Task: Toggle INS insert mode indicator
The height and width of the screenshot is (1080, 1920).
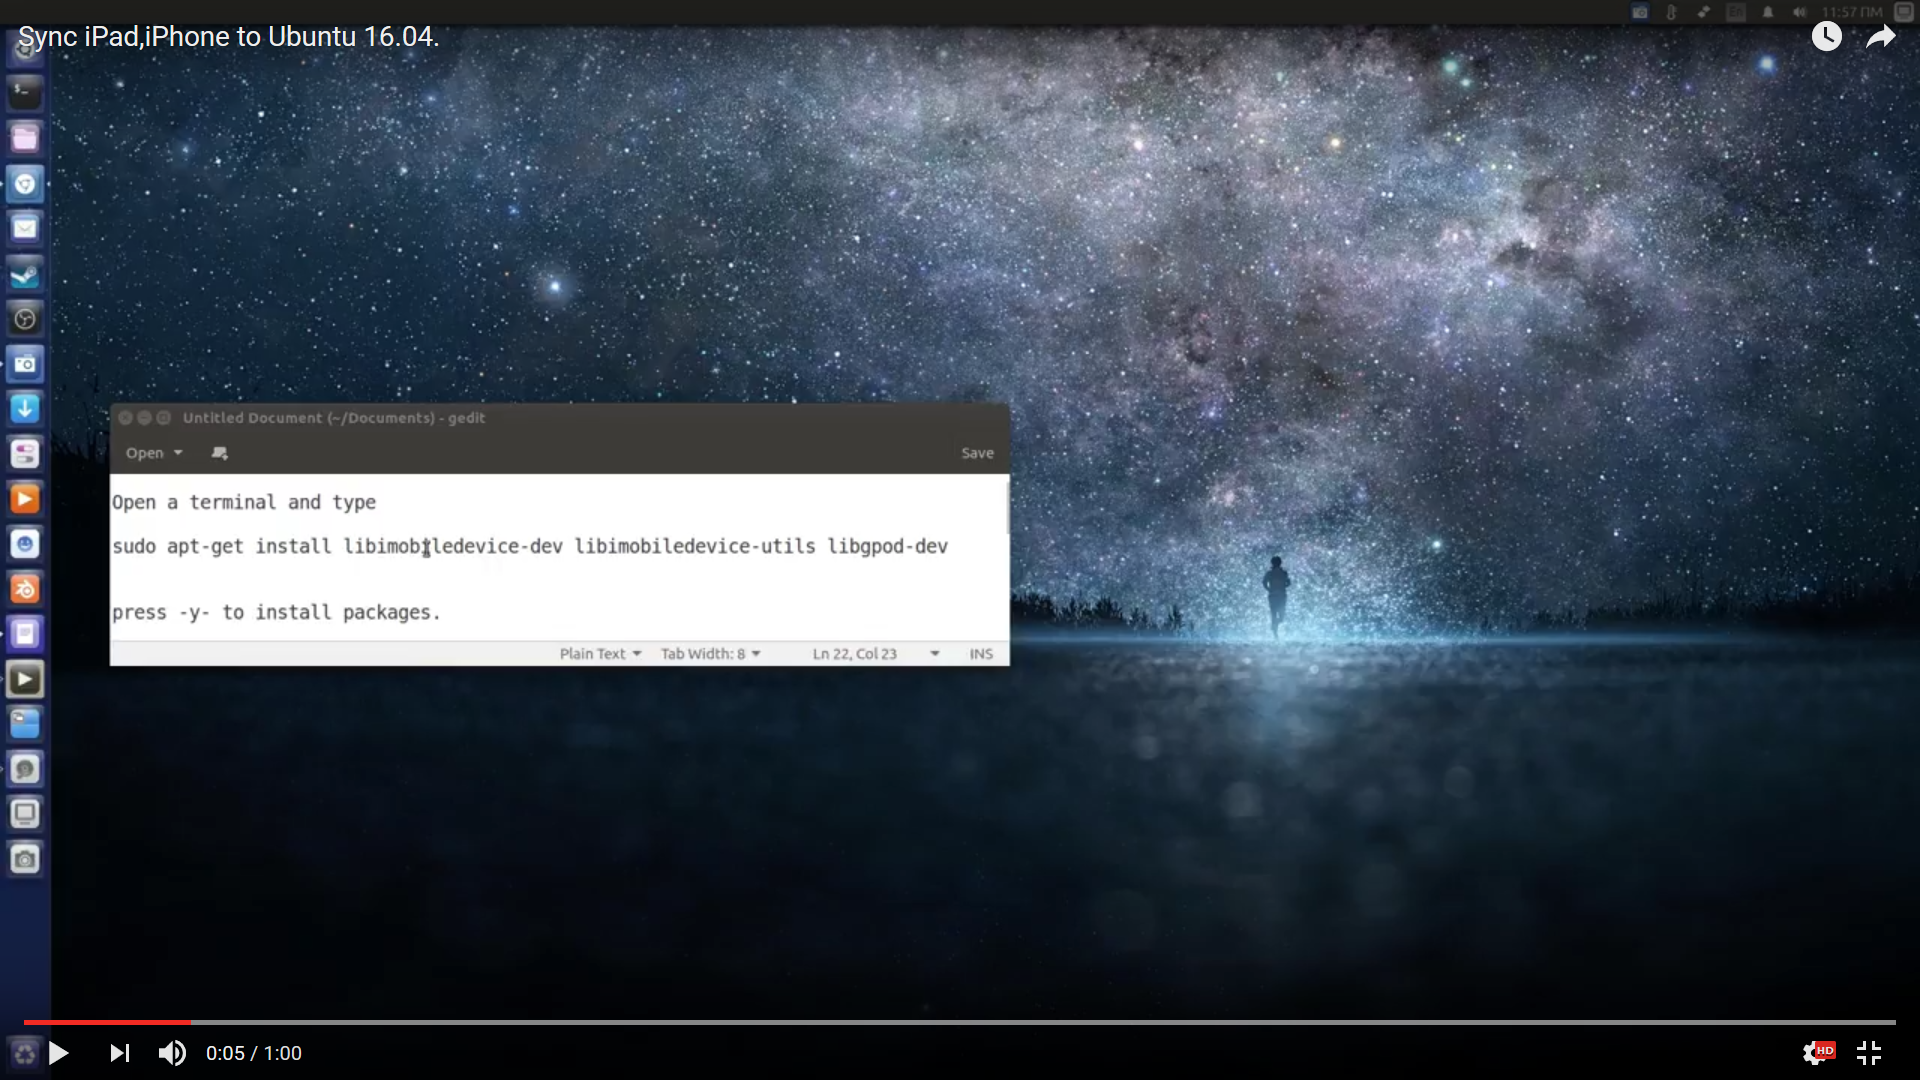Action: tap(981, 654)
